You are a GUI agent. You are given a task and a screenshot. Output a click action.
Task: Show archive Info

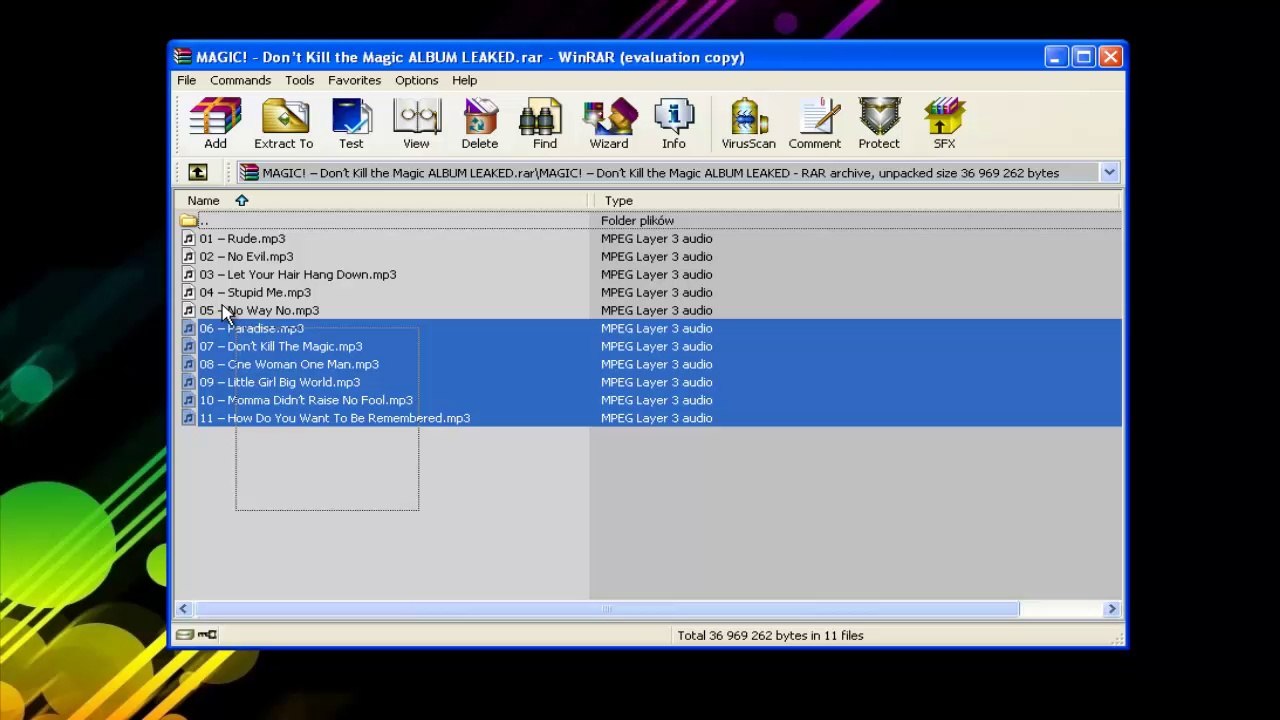click(x=674, y=124)
